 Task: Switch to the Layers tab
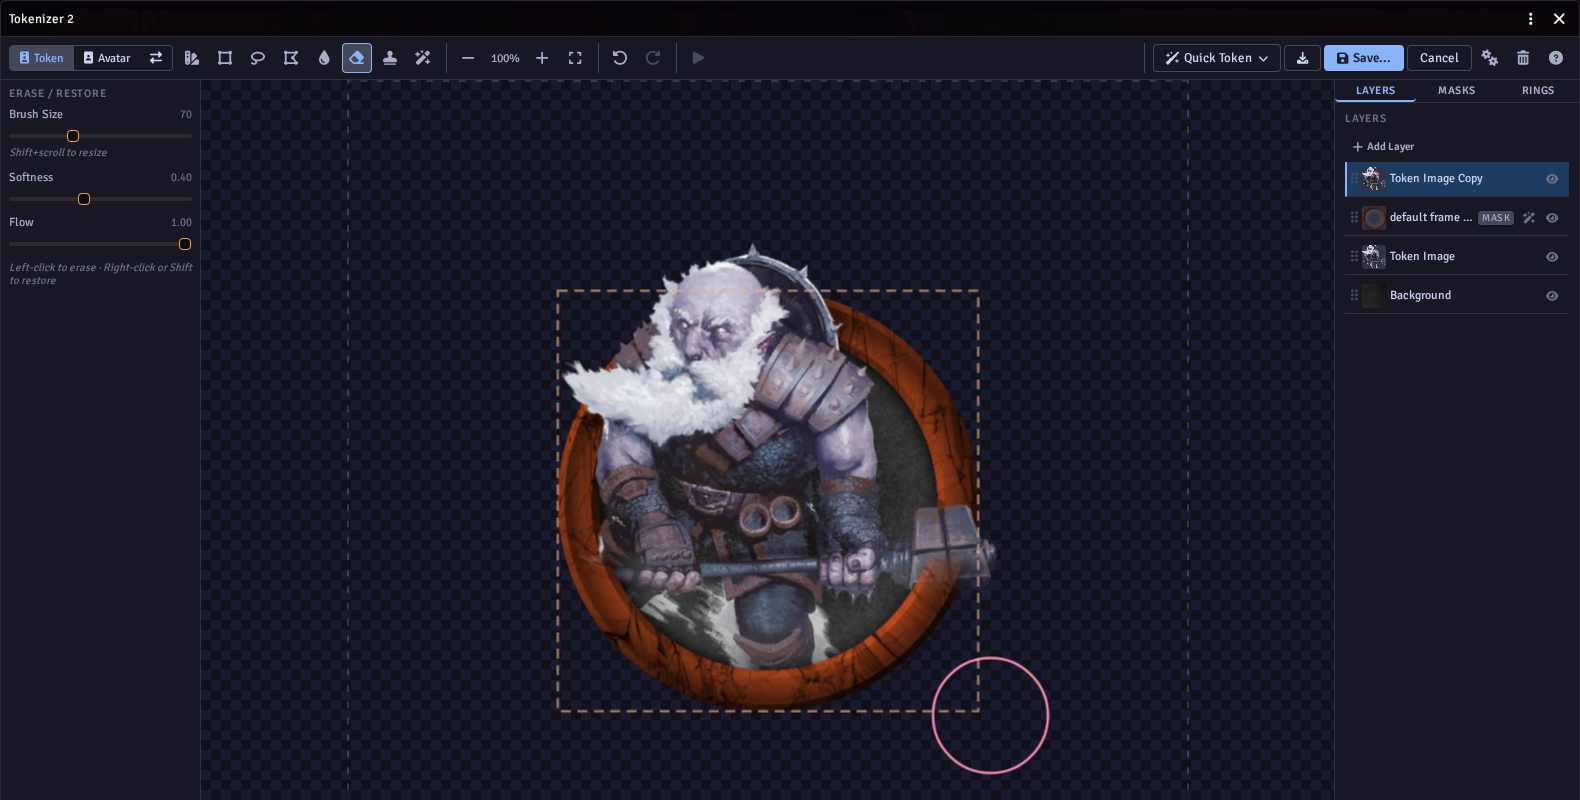pyautogui.click(x=1375, y=91)
